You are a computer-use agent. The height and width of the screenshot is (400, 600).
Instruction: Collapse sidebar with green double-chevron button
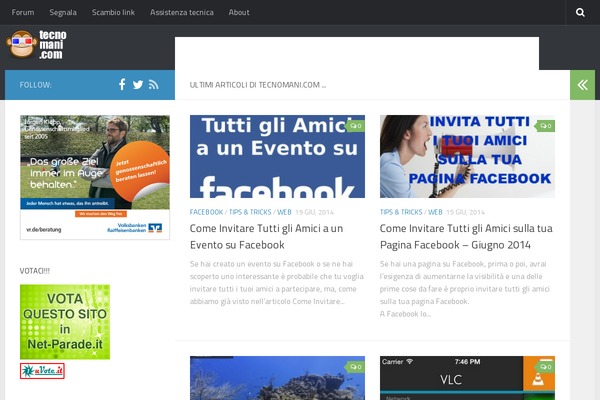(x=582, y=85)
